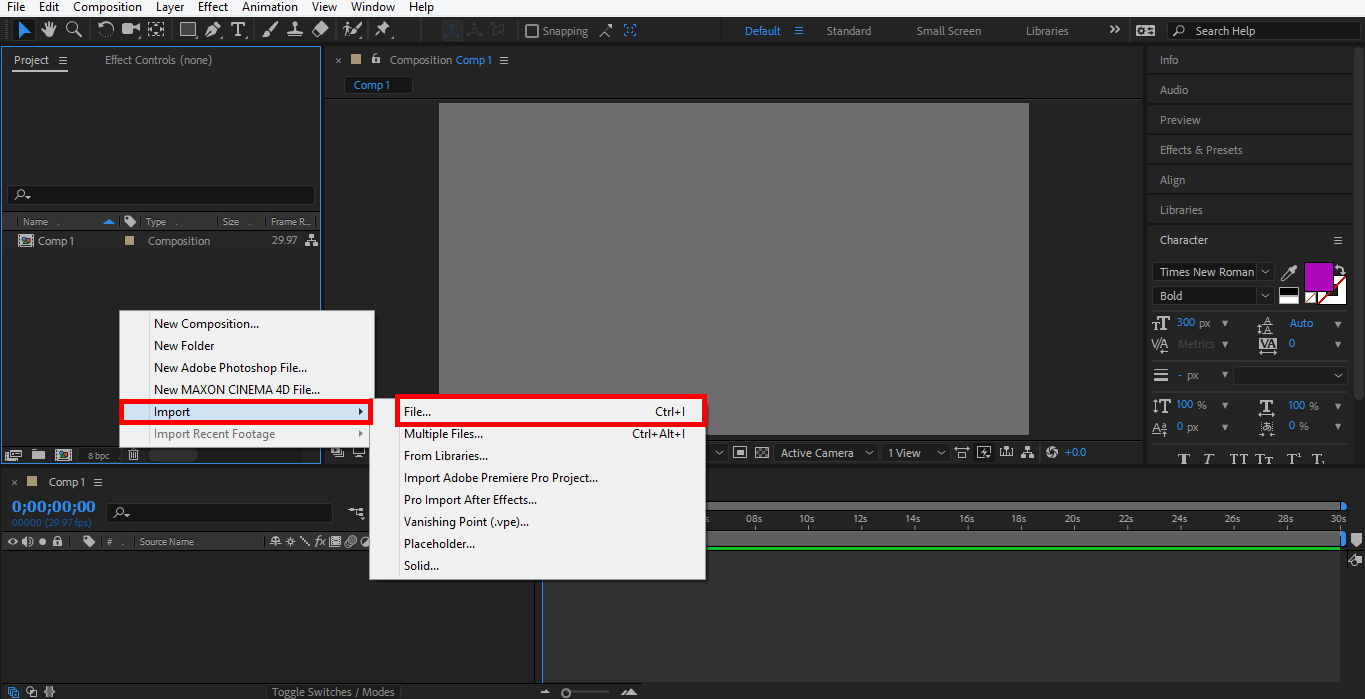Open the composition flowchart icon in viewer
This screenshot has width=1365, height=699.
(1027, 453)
